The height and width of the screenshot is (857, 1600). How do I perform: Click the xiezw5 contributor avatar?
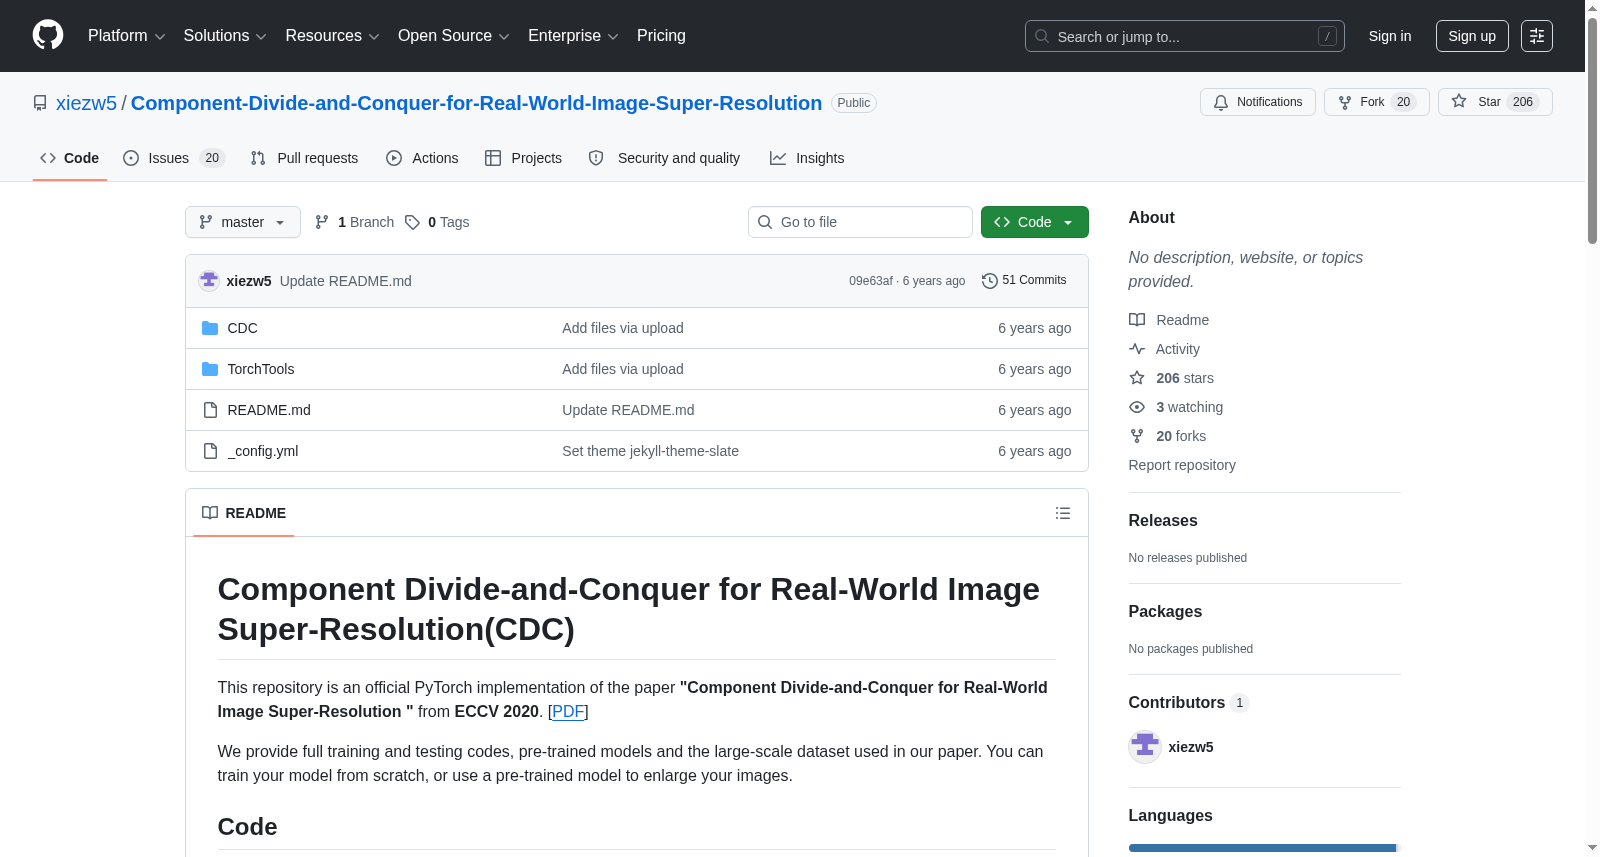coord(1145,747)
